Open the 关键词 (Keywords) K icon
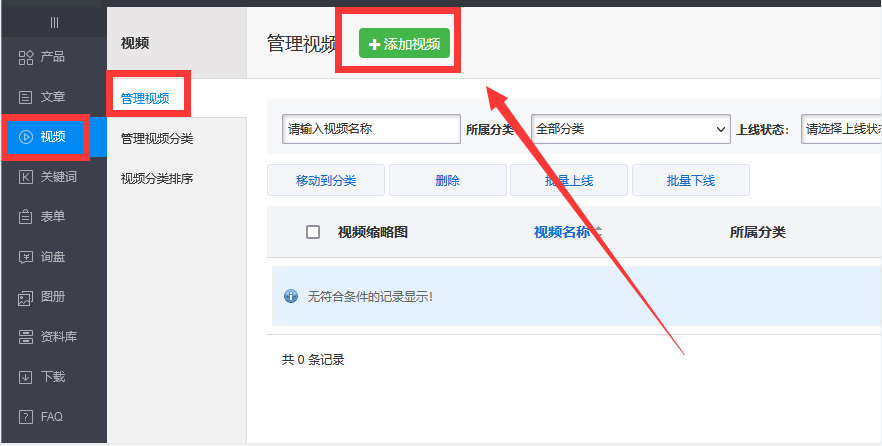Viewport: 882px width, 446px height. tap(26, 177)
